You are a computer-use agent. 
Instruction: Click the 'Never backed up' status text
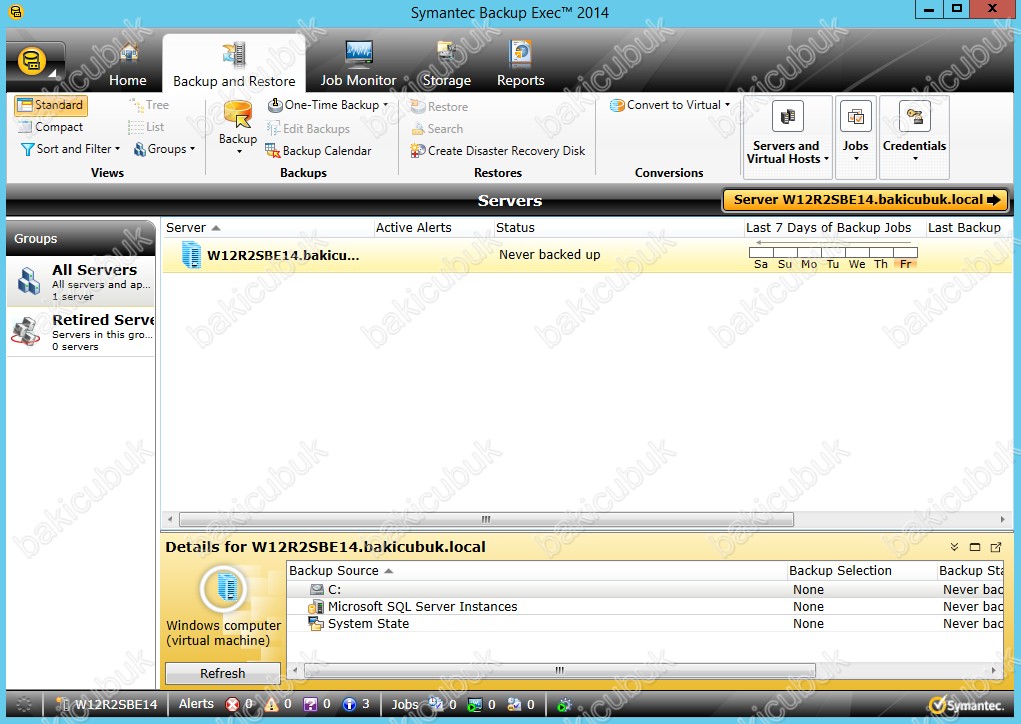[x=550, y=255]
